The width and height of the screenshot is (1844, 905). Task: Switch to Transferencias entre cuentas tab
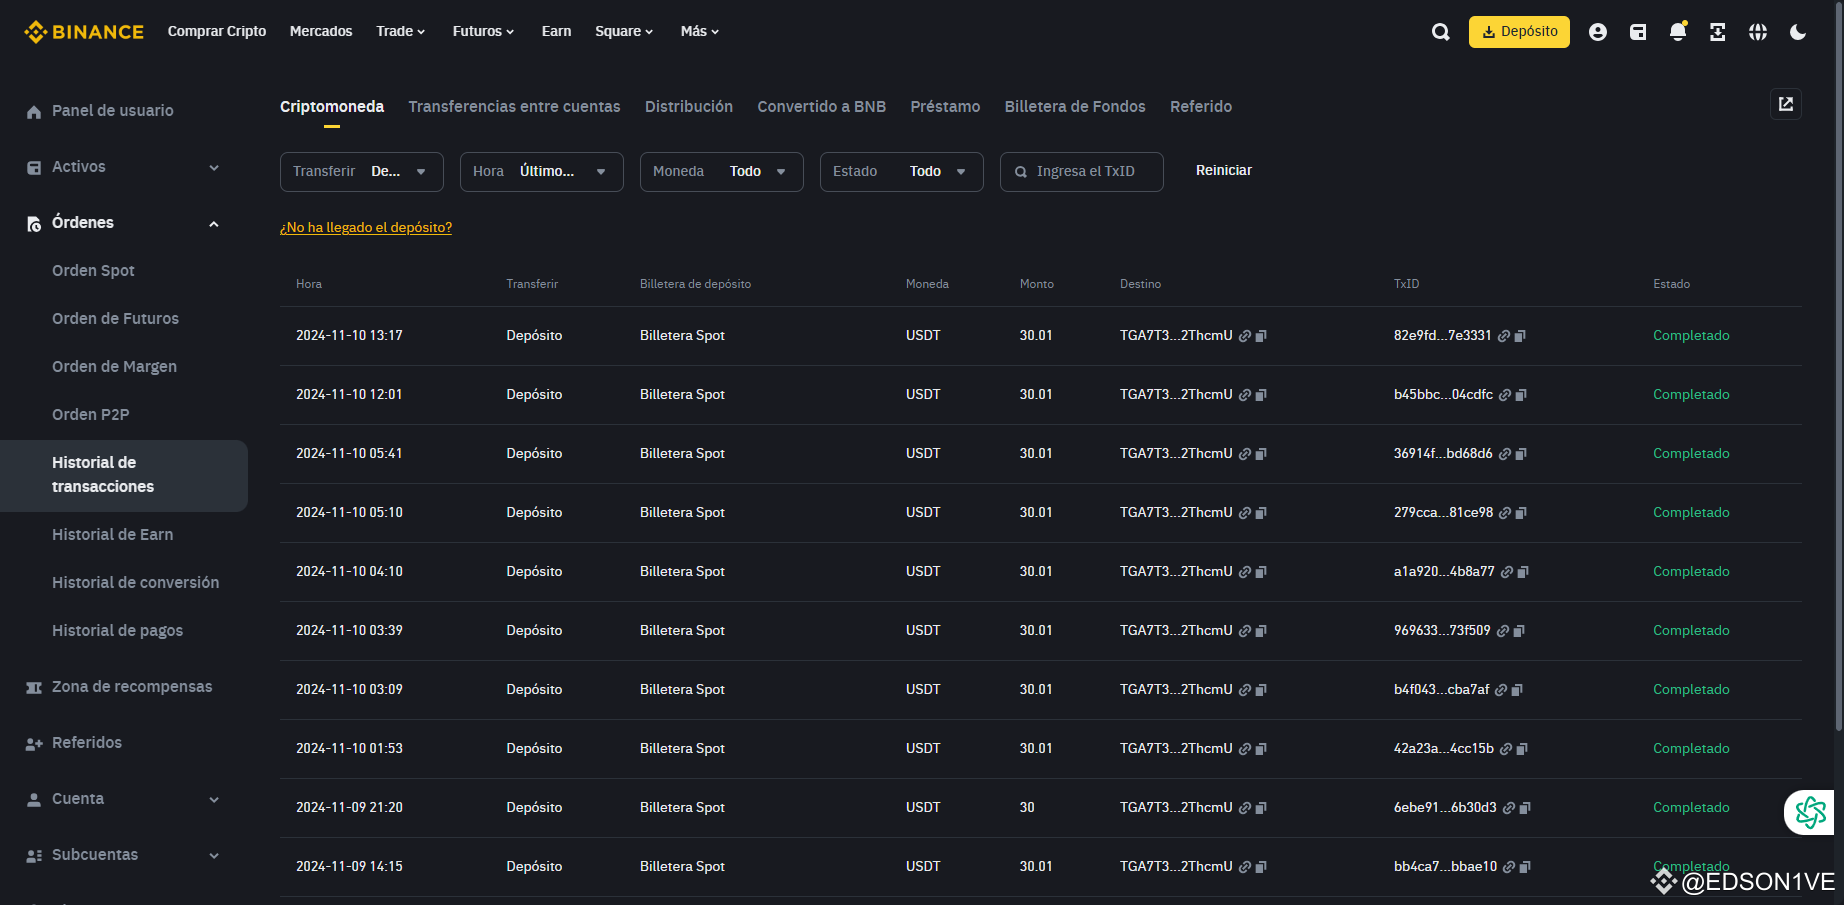(514, 106)
